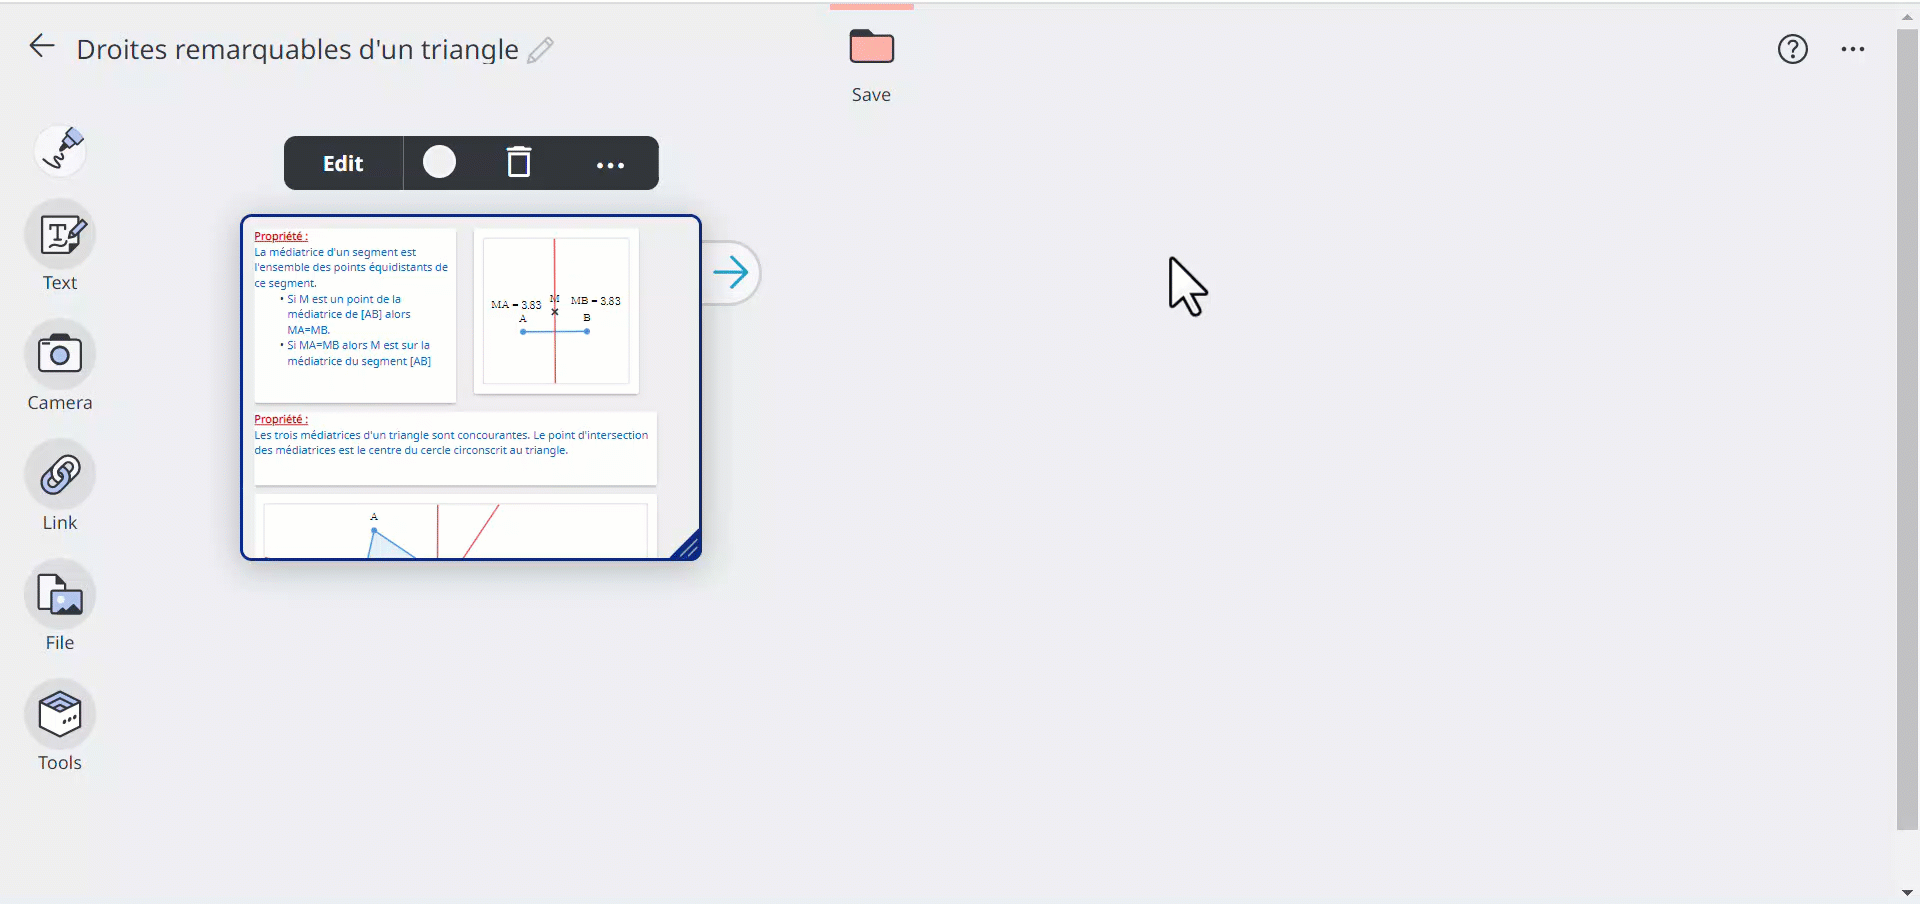Click the second 'Propriété :' heading
Viewport: 1920px width, 904px height.
coord(281,419)
